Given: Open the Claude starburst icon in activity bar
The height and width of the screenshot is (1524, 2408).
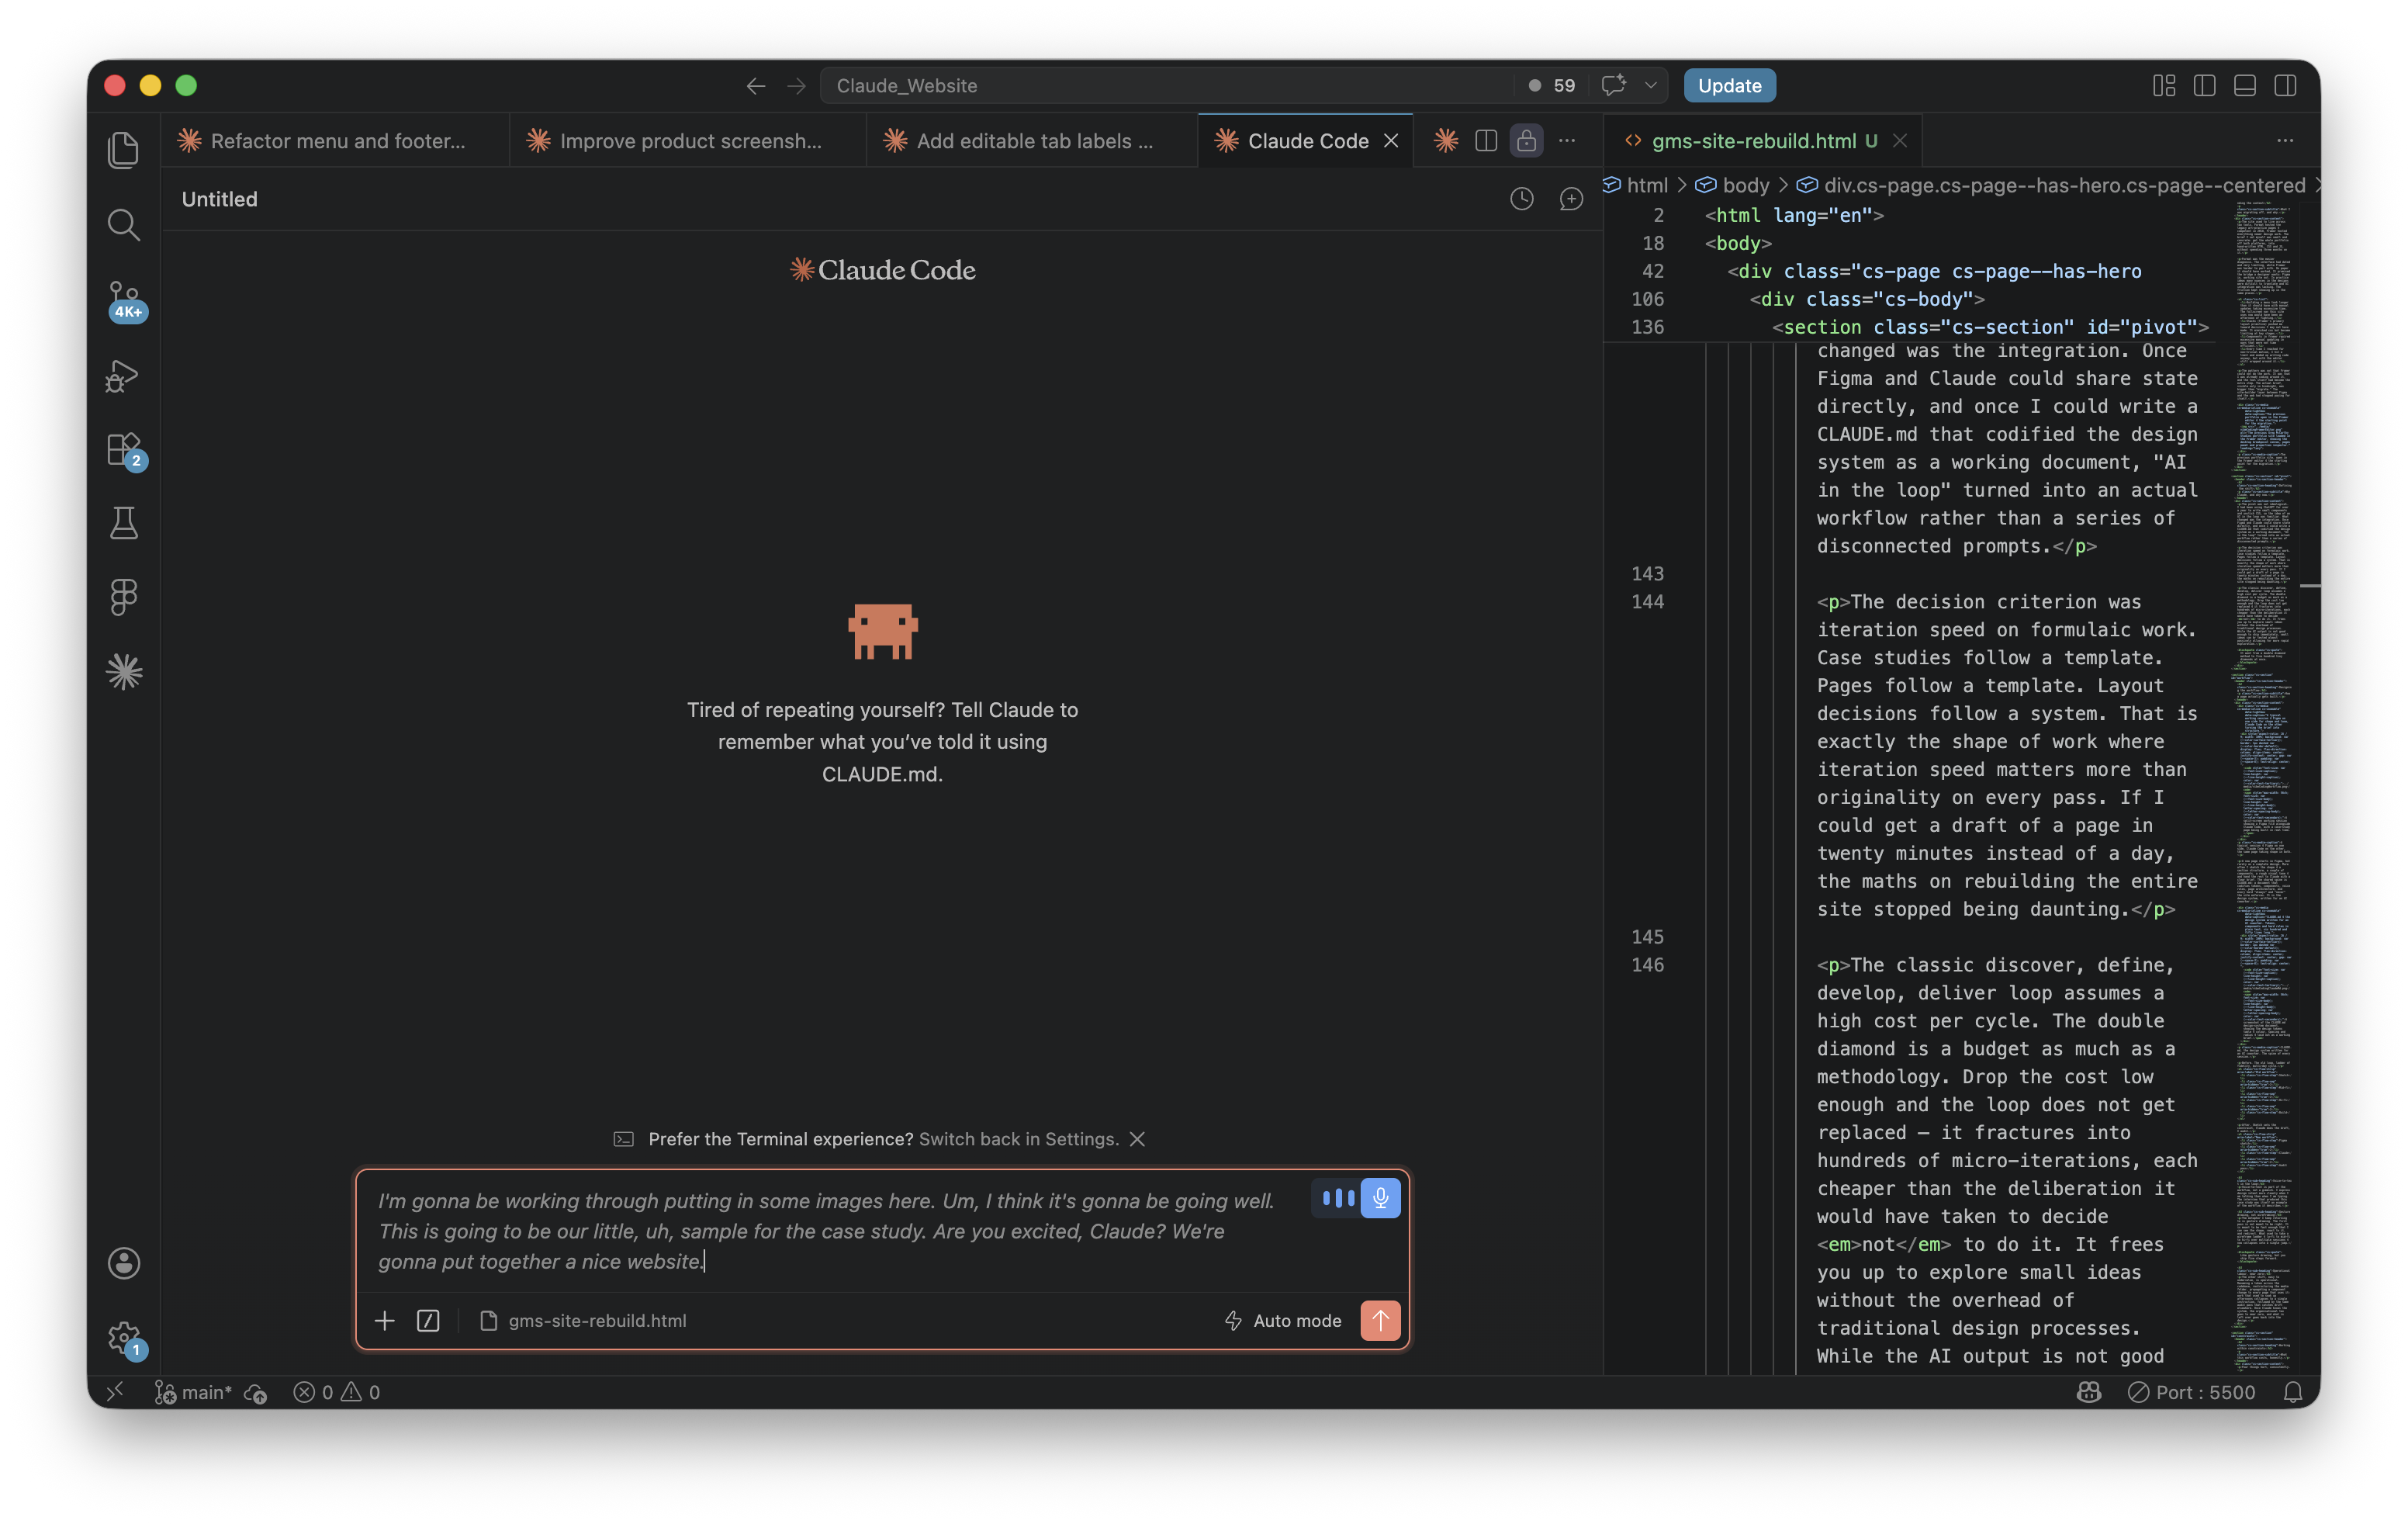Looking at the screenshot, I should (123, 672).
